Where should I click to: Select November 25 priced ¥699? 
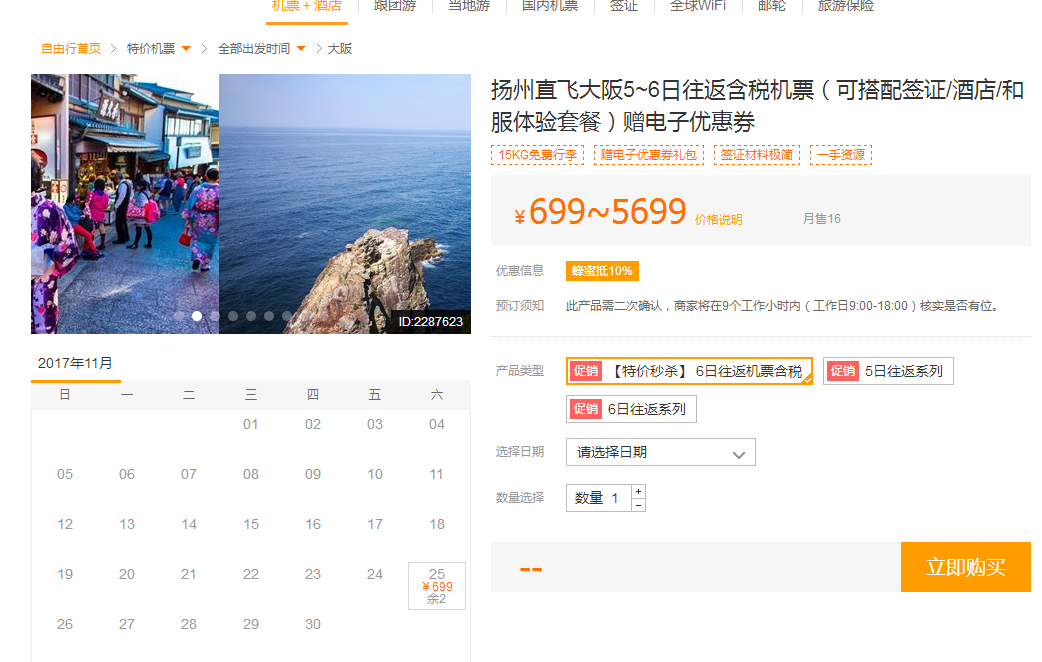tap(437, 586)
